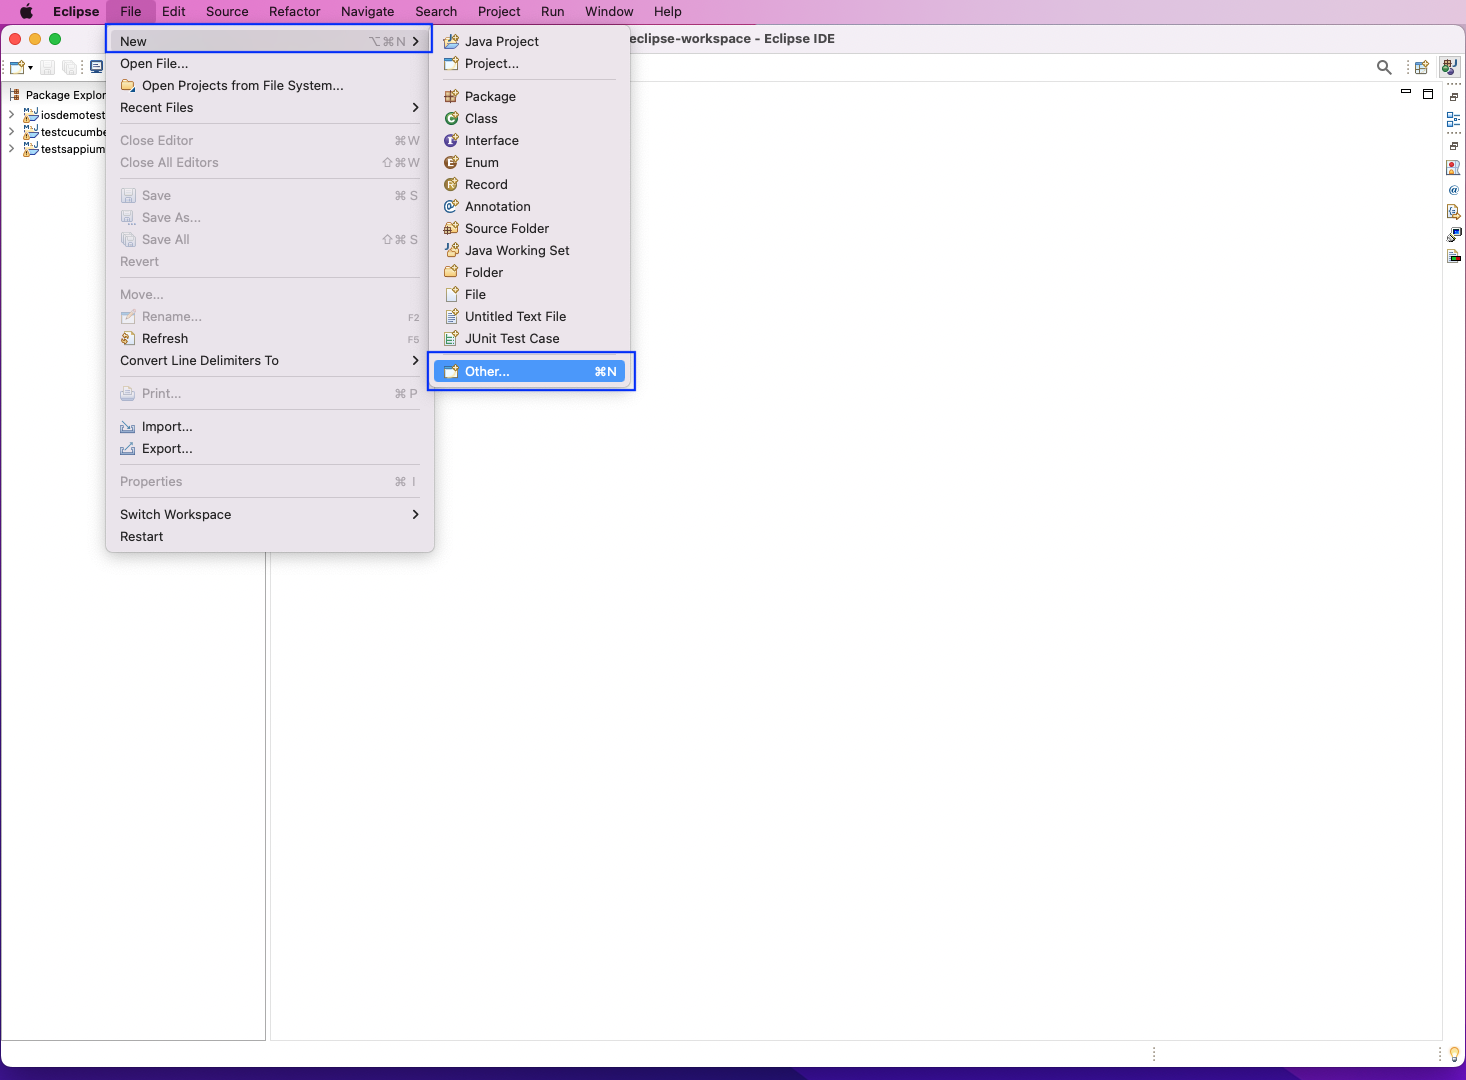
Task: Open the Search menu in menu bar
Action: click(436, 11)
